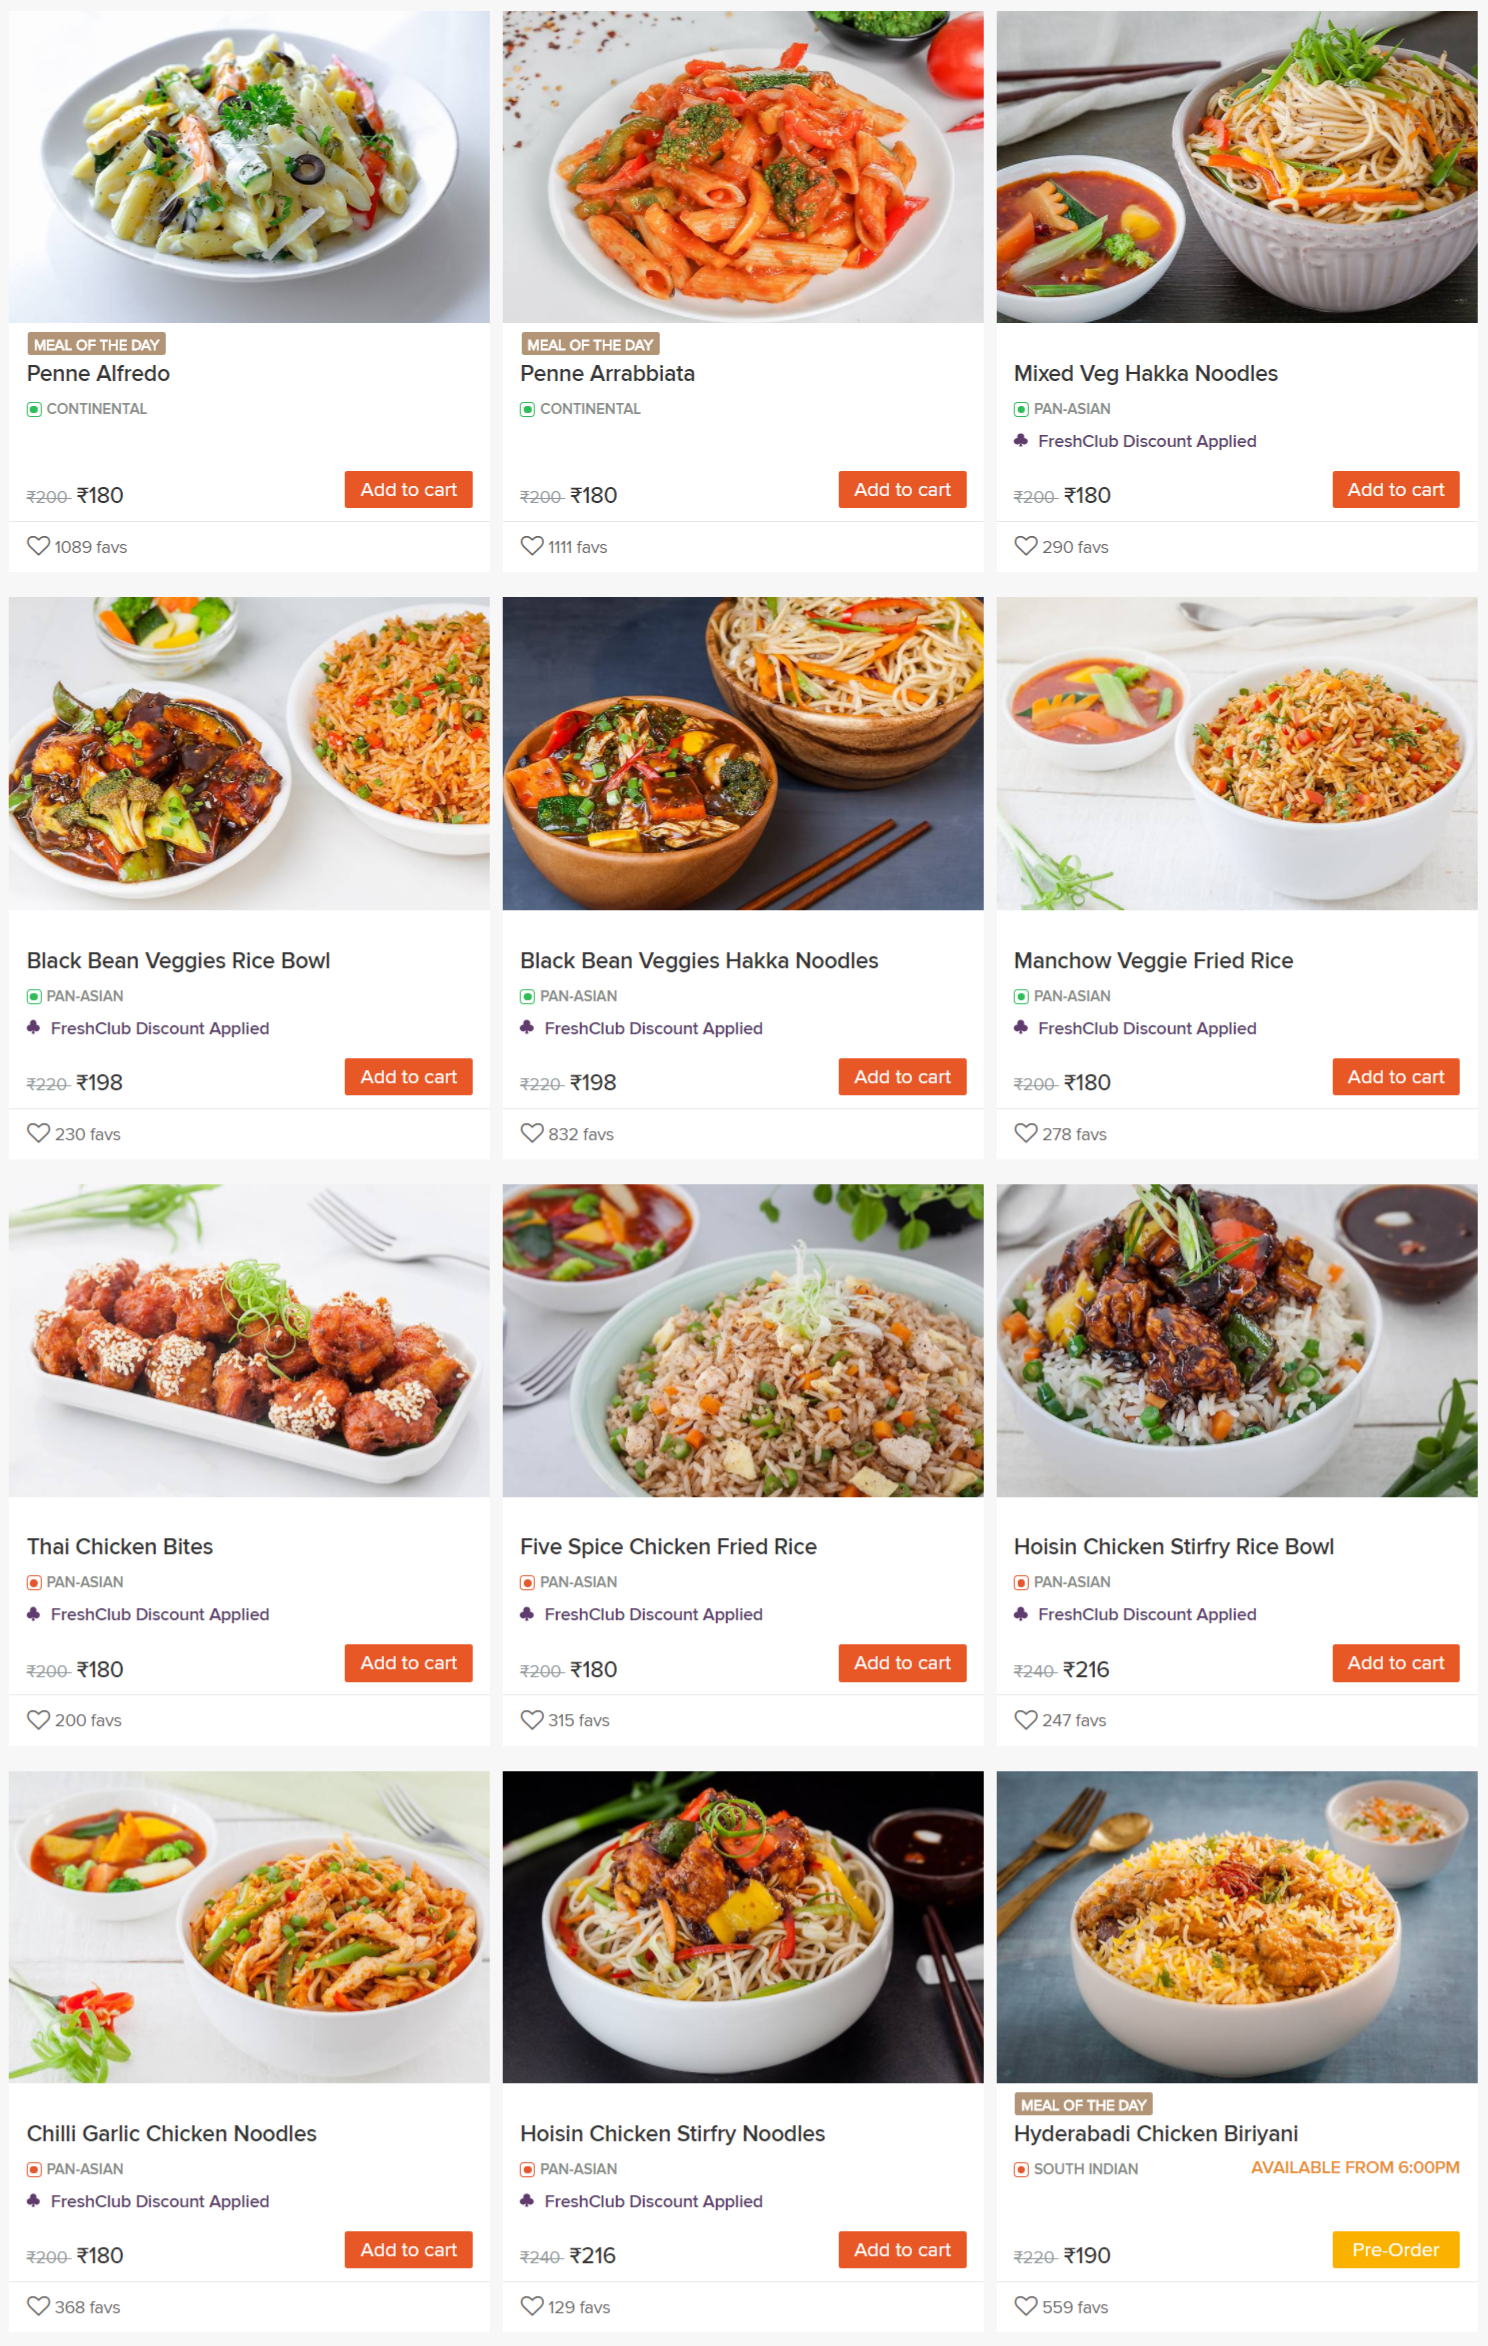Image resolution: width=1488 pixels, height=2346 pixels.
Task: Click FreshClub Discount Applied on Five Spice rice
Action: (x=653, y=1614)
